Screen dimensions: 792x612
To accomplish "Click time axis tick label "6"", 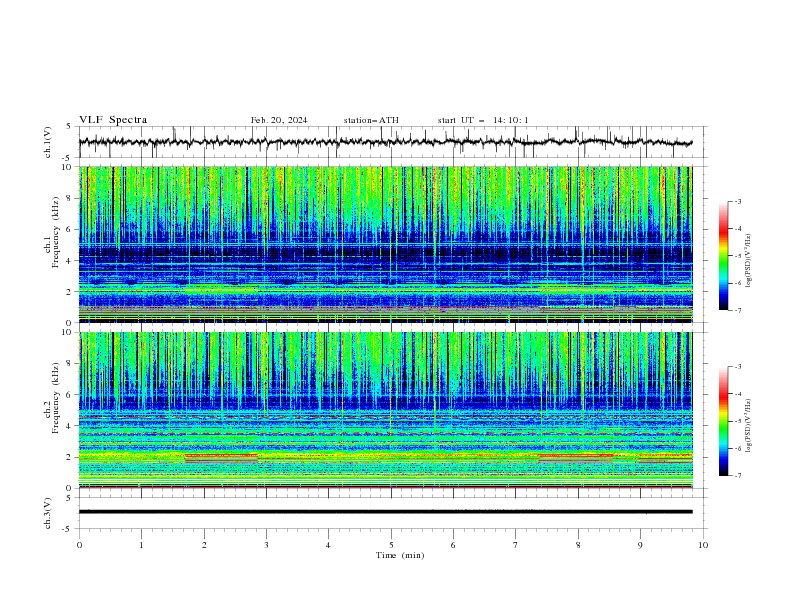I will coord(453,545).
